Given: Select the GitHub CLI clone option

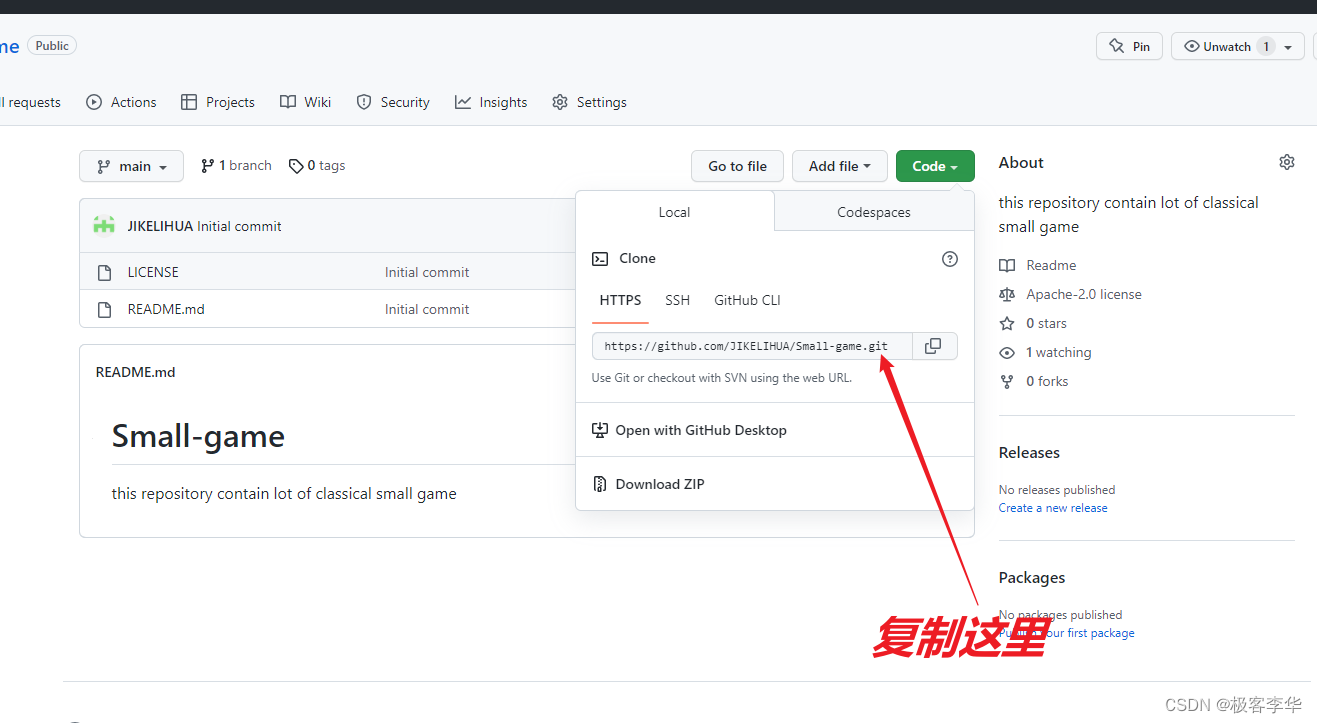Looking at the screenshot, I should (747, 300).
